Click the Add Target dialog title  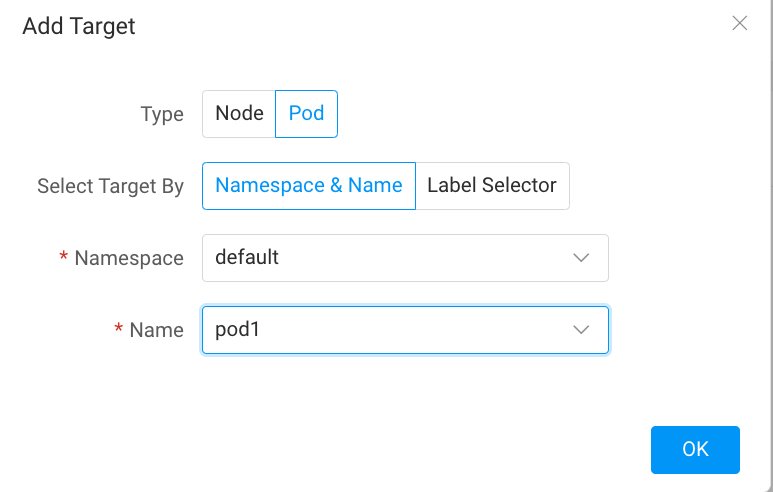coord(79,26)
